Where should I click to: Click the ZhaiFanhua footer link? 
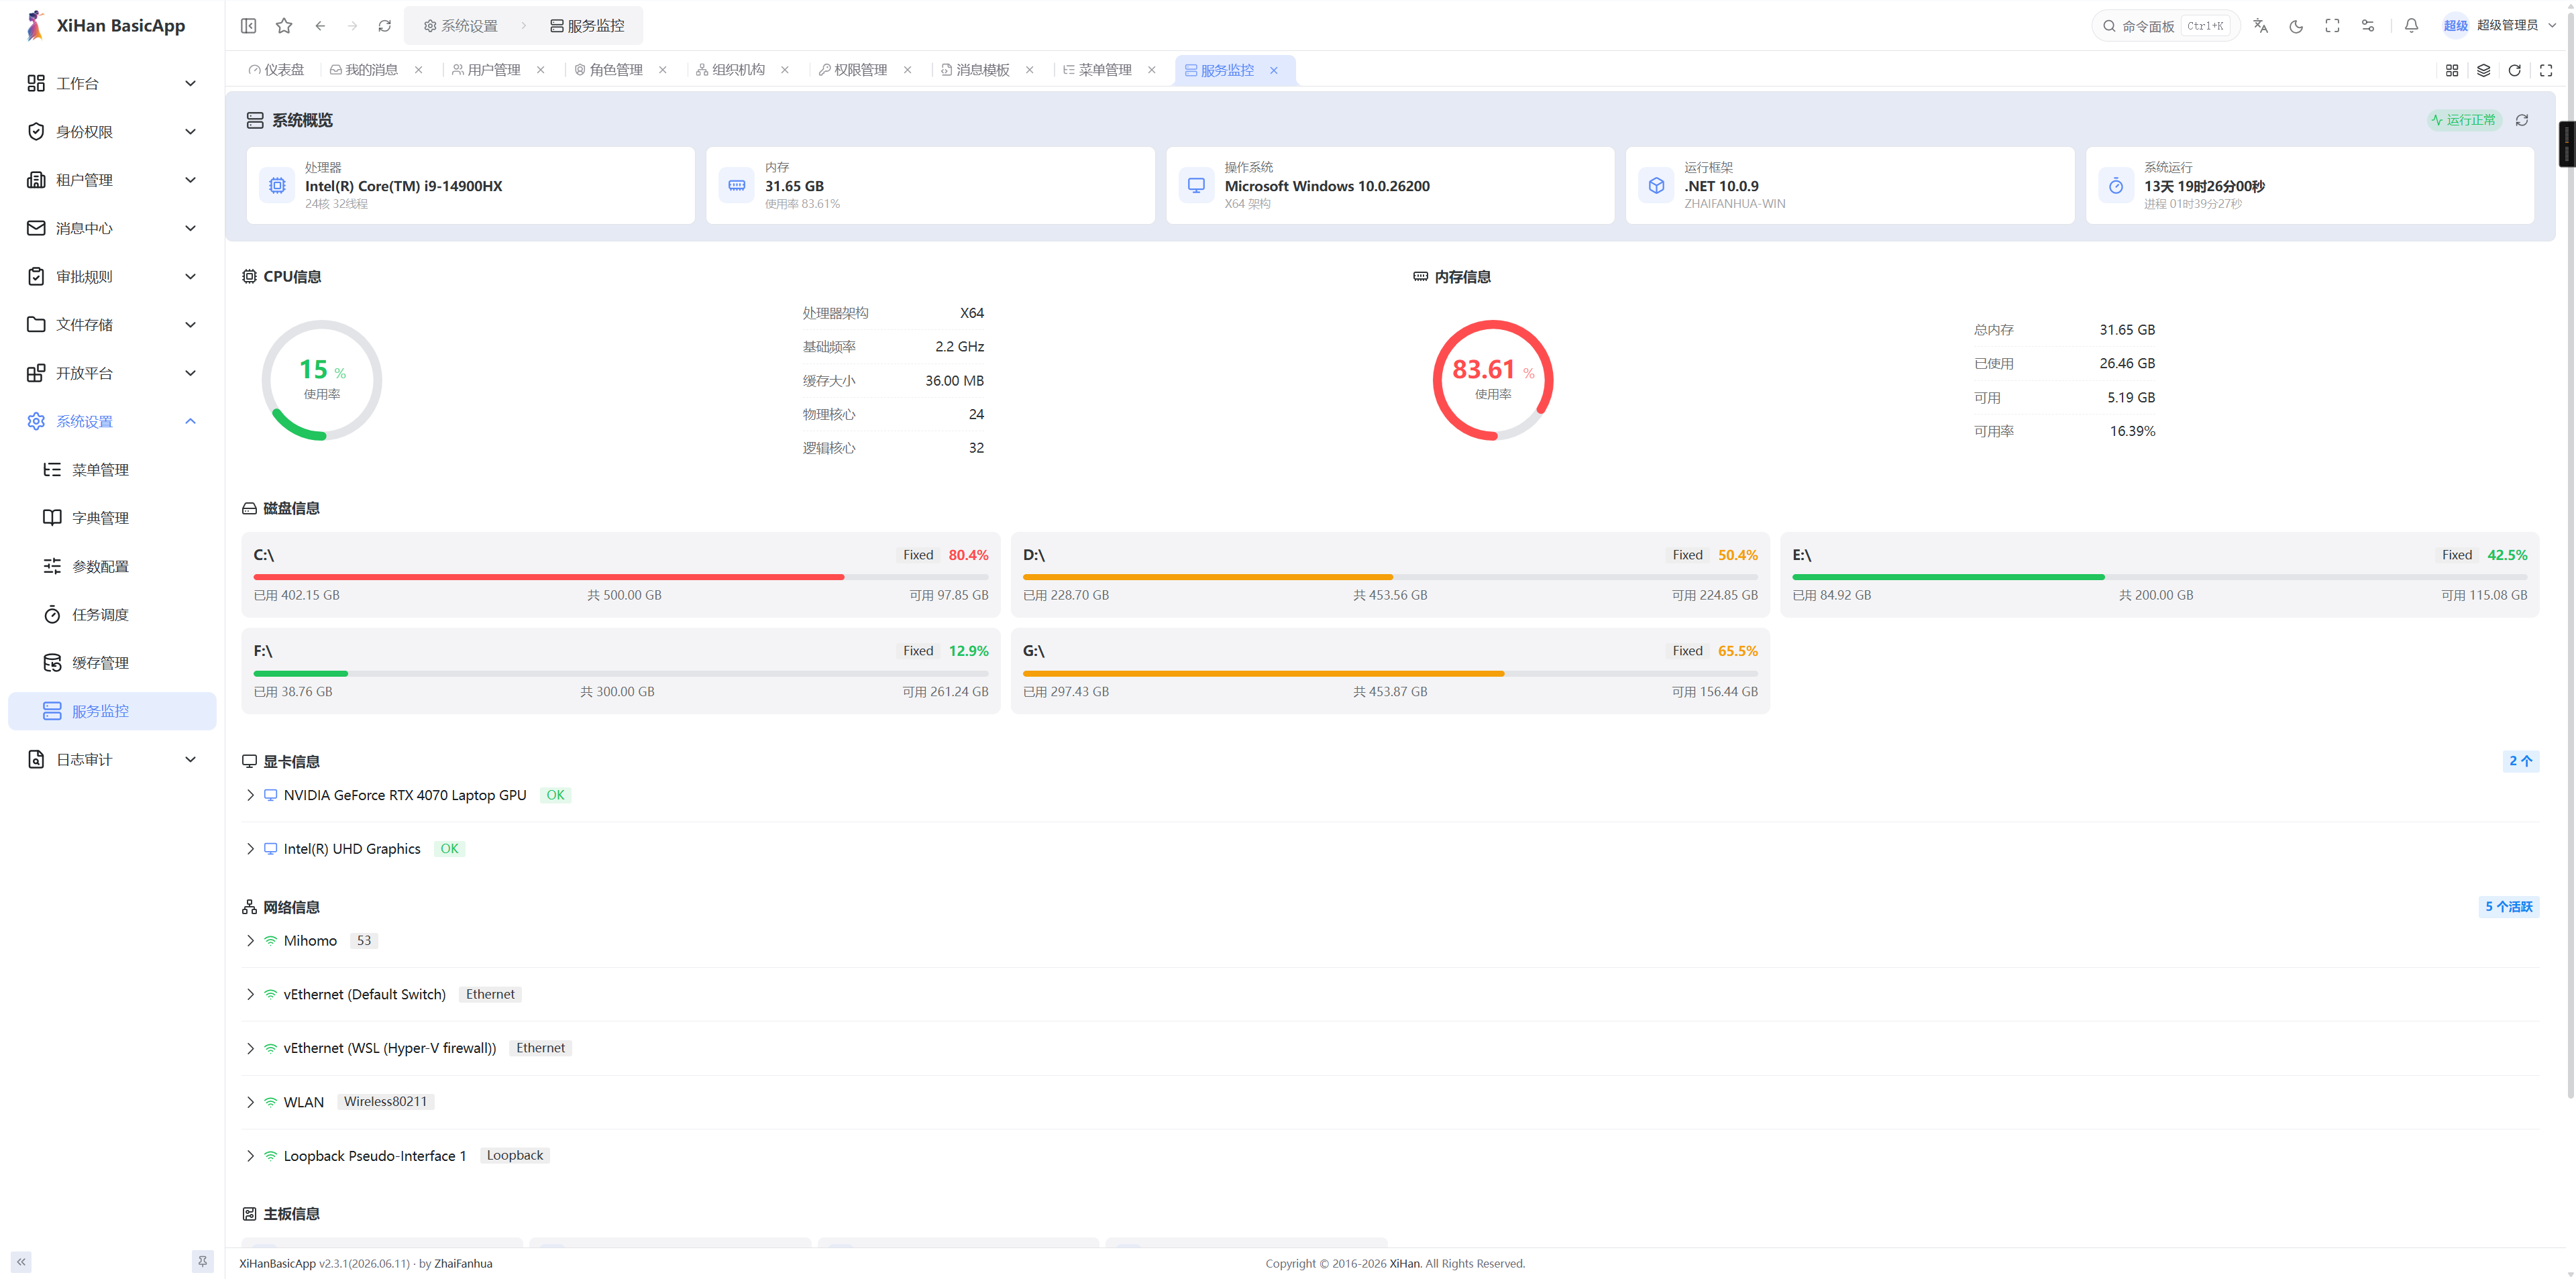pos(463,1263)
